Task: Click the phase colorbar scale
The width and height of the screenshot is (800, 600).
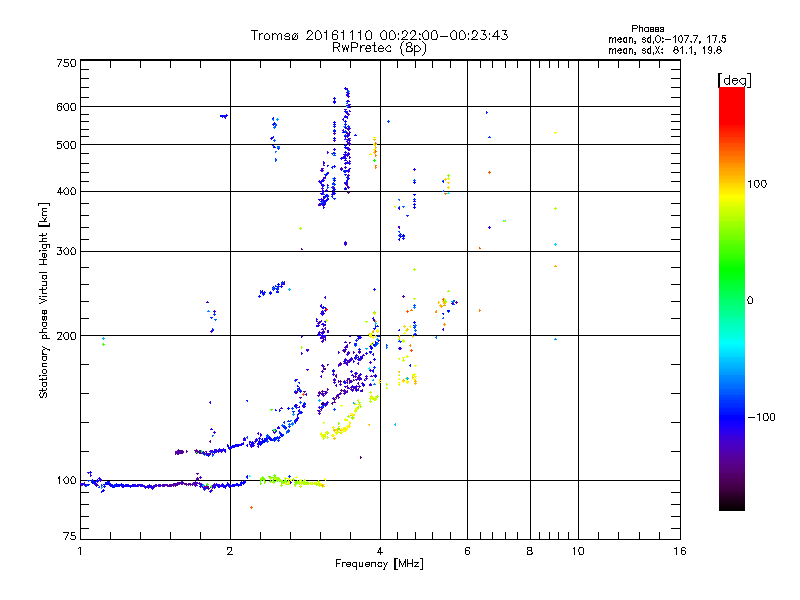Action: pyautogui.click(x=732, y=298)
